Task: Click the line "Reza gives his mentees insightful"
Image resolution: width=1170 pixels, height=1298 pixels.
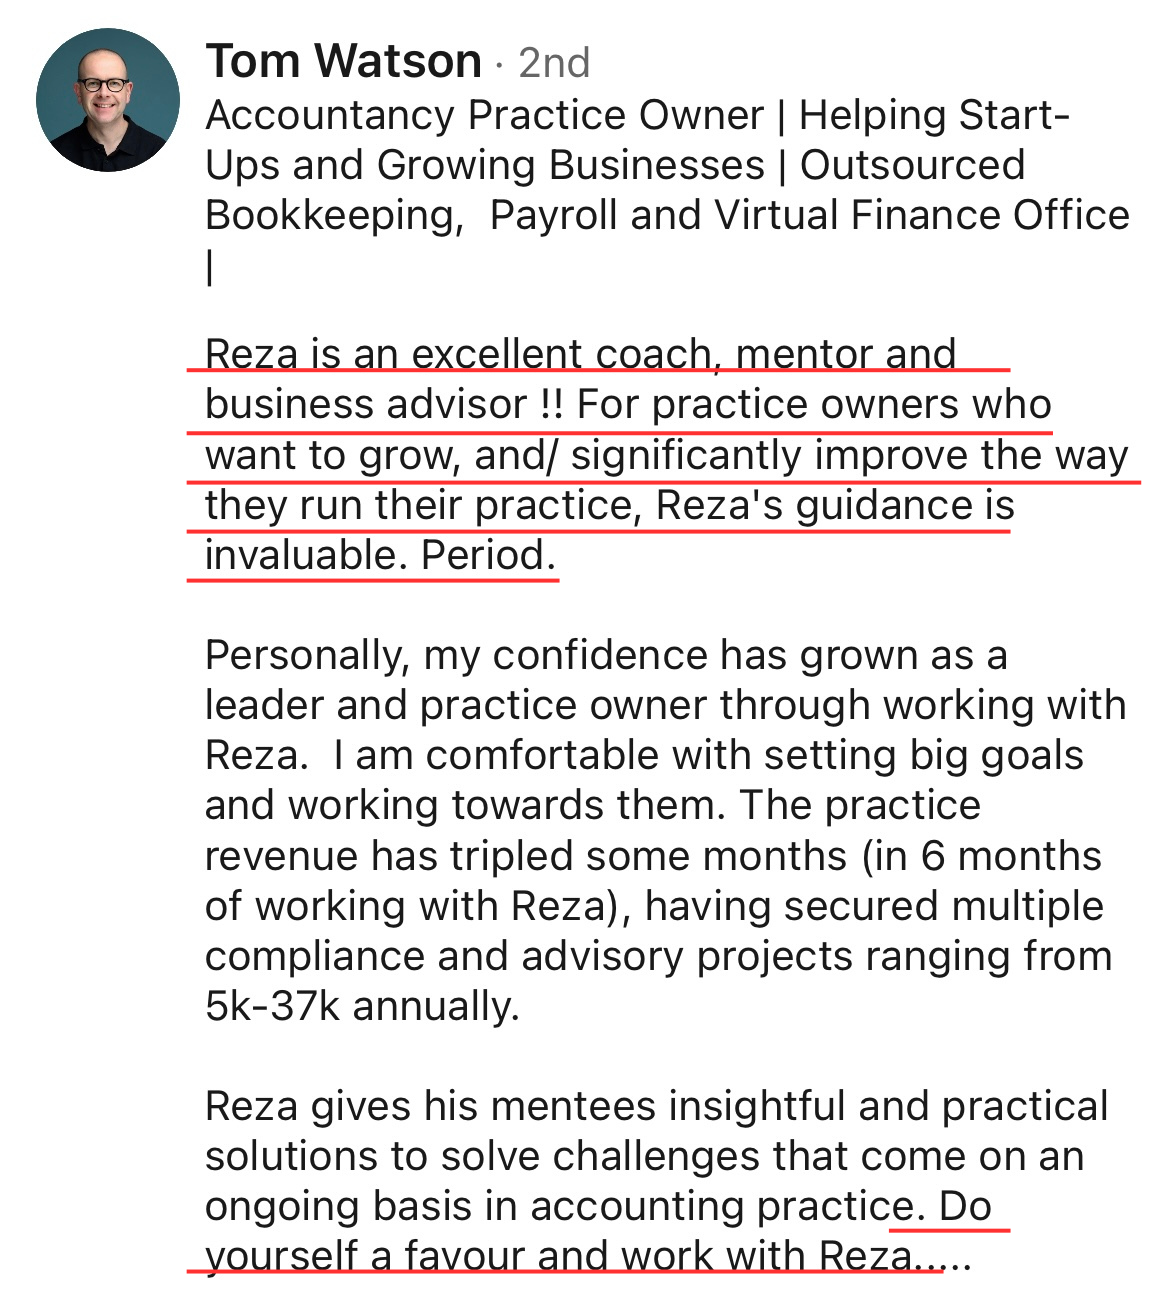Action: click(x=656, y=1107)
